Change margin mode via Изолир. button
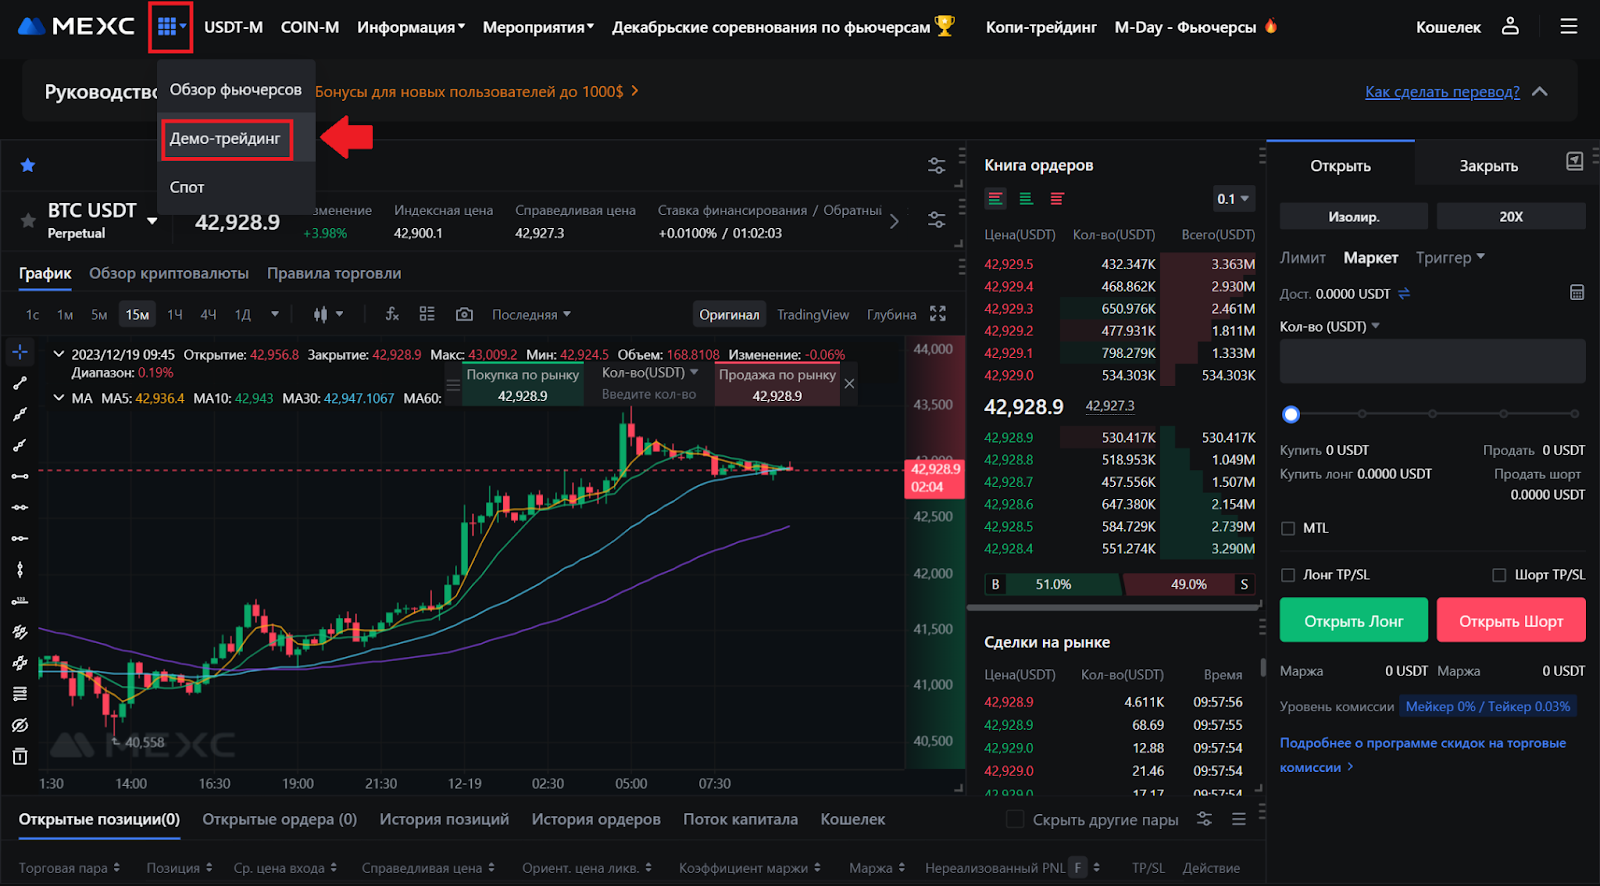The image size is (1600, 886). 1354,216
